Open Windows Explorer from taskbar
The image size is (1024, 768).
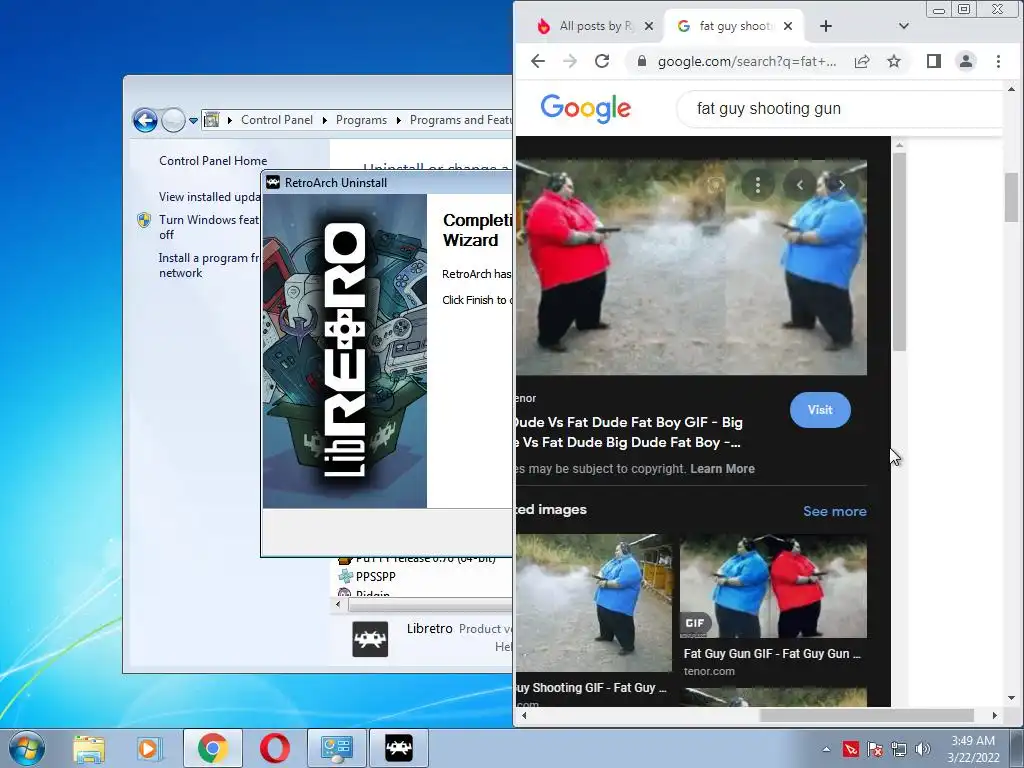tap(89, 748)
